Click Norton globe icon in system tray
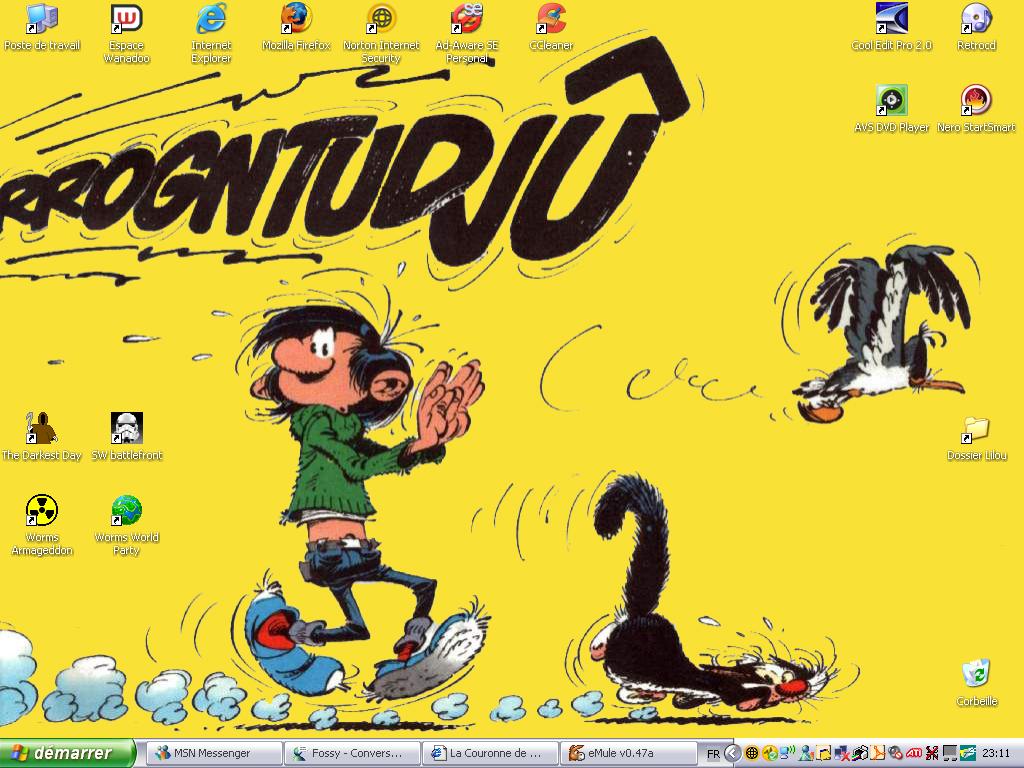The width and height of the screenshot is (1024, 768). tap(752, 753)
